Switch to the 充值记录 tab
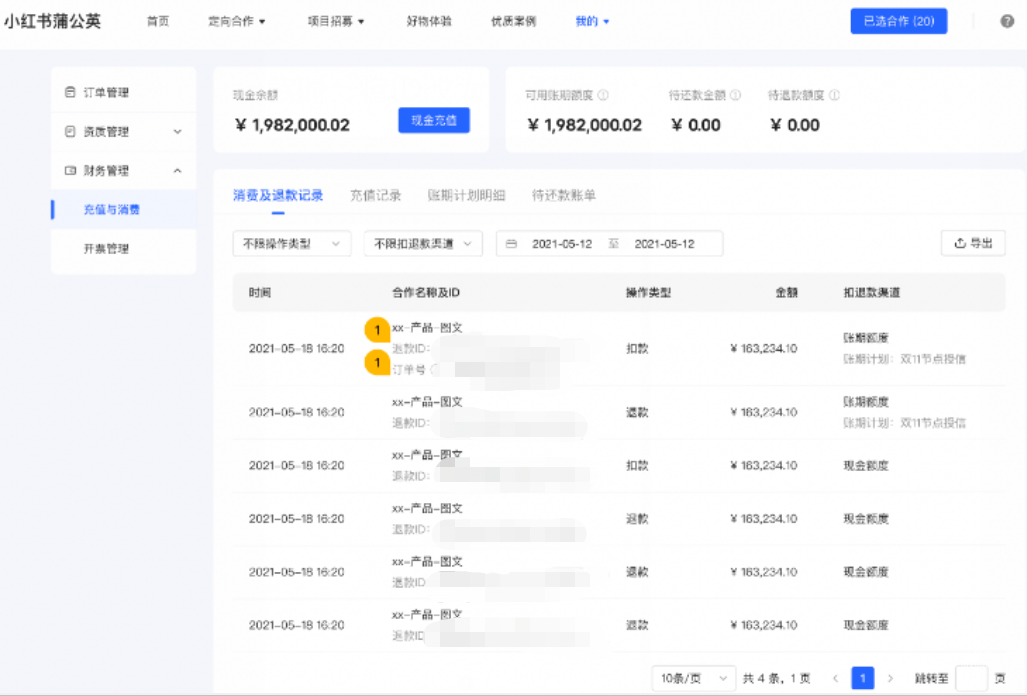The width and height of the screenshot is (1027, 696). click(376, 195)
